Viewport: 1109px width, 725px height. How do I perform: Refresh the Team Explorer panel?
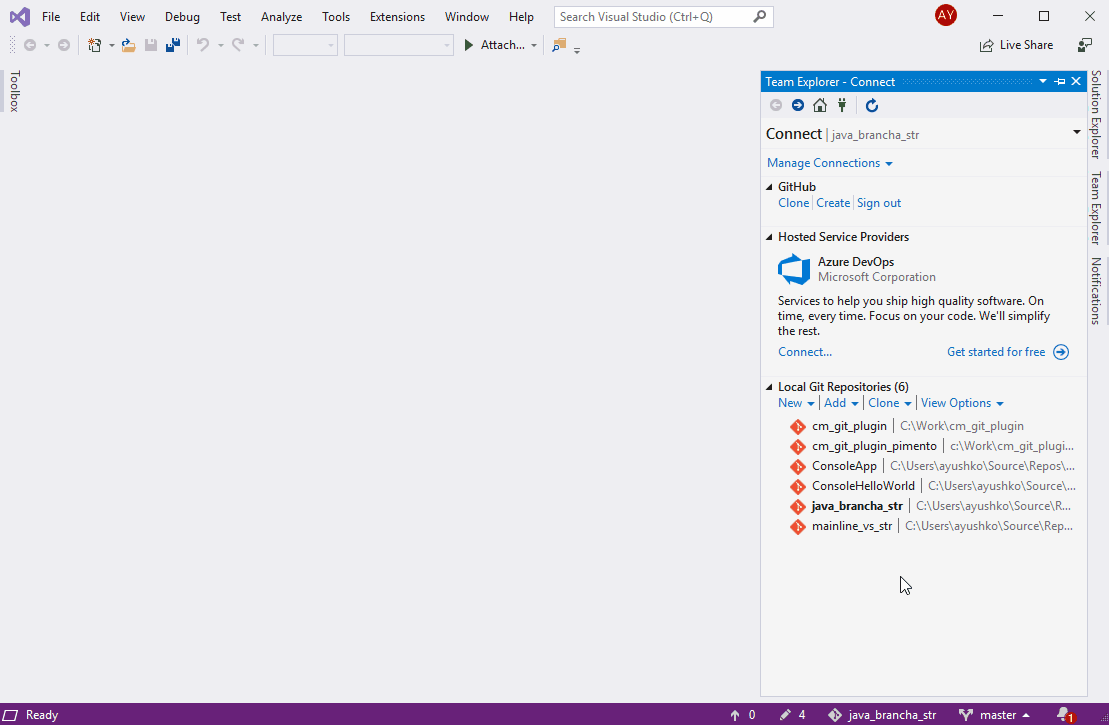[x=872, y=106]
